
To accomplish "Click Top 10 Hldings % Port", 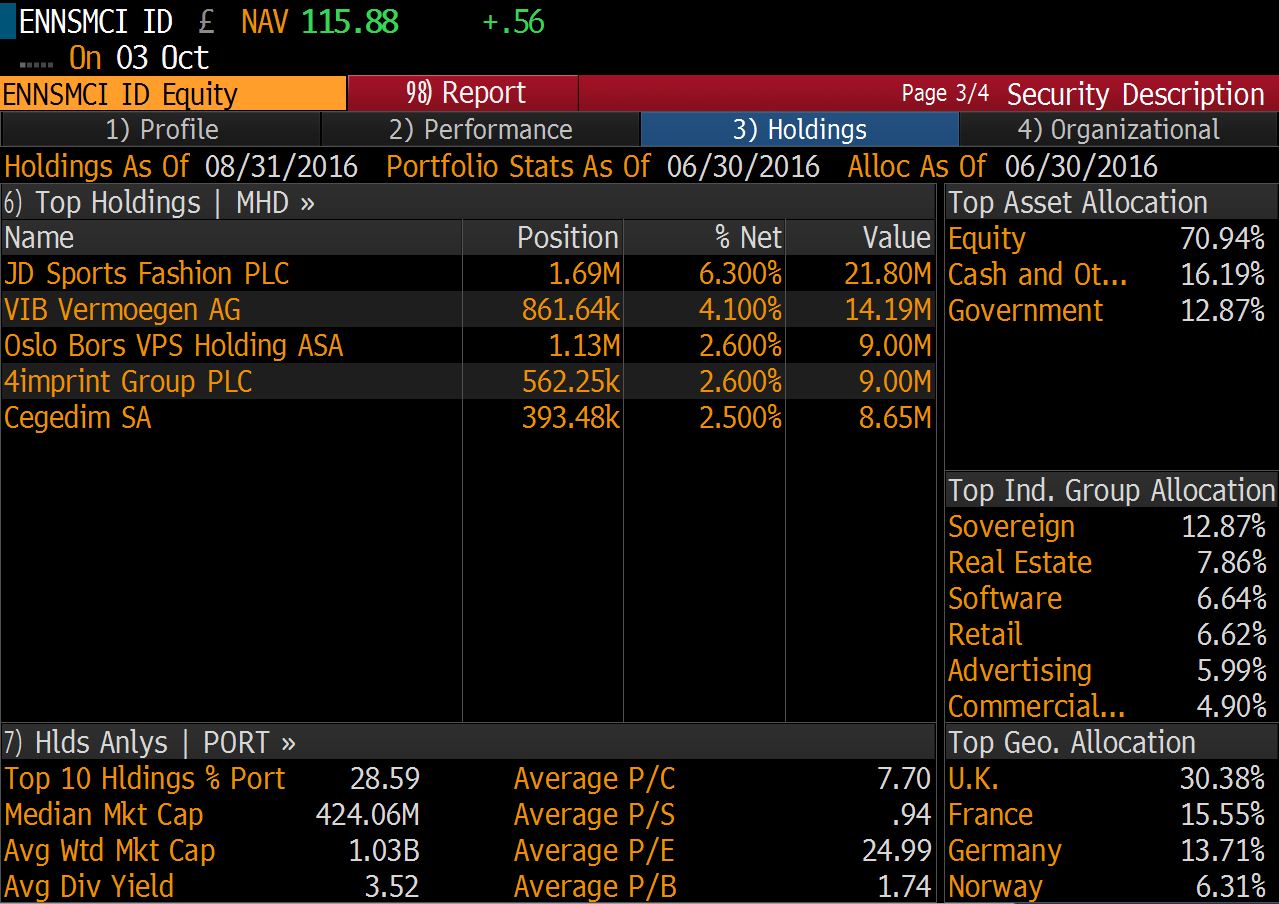I will point(145,779).
